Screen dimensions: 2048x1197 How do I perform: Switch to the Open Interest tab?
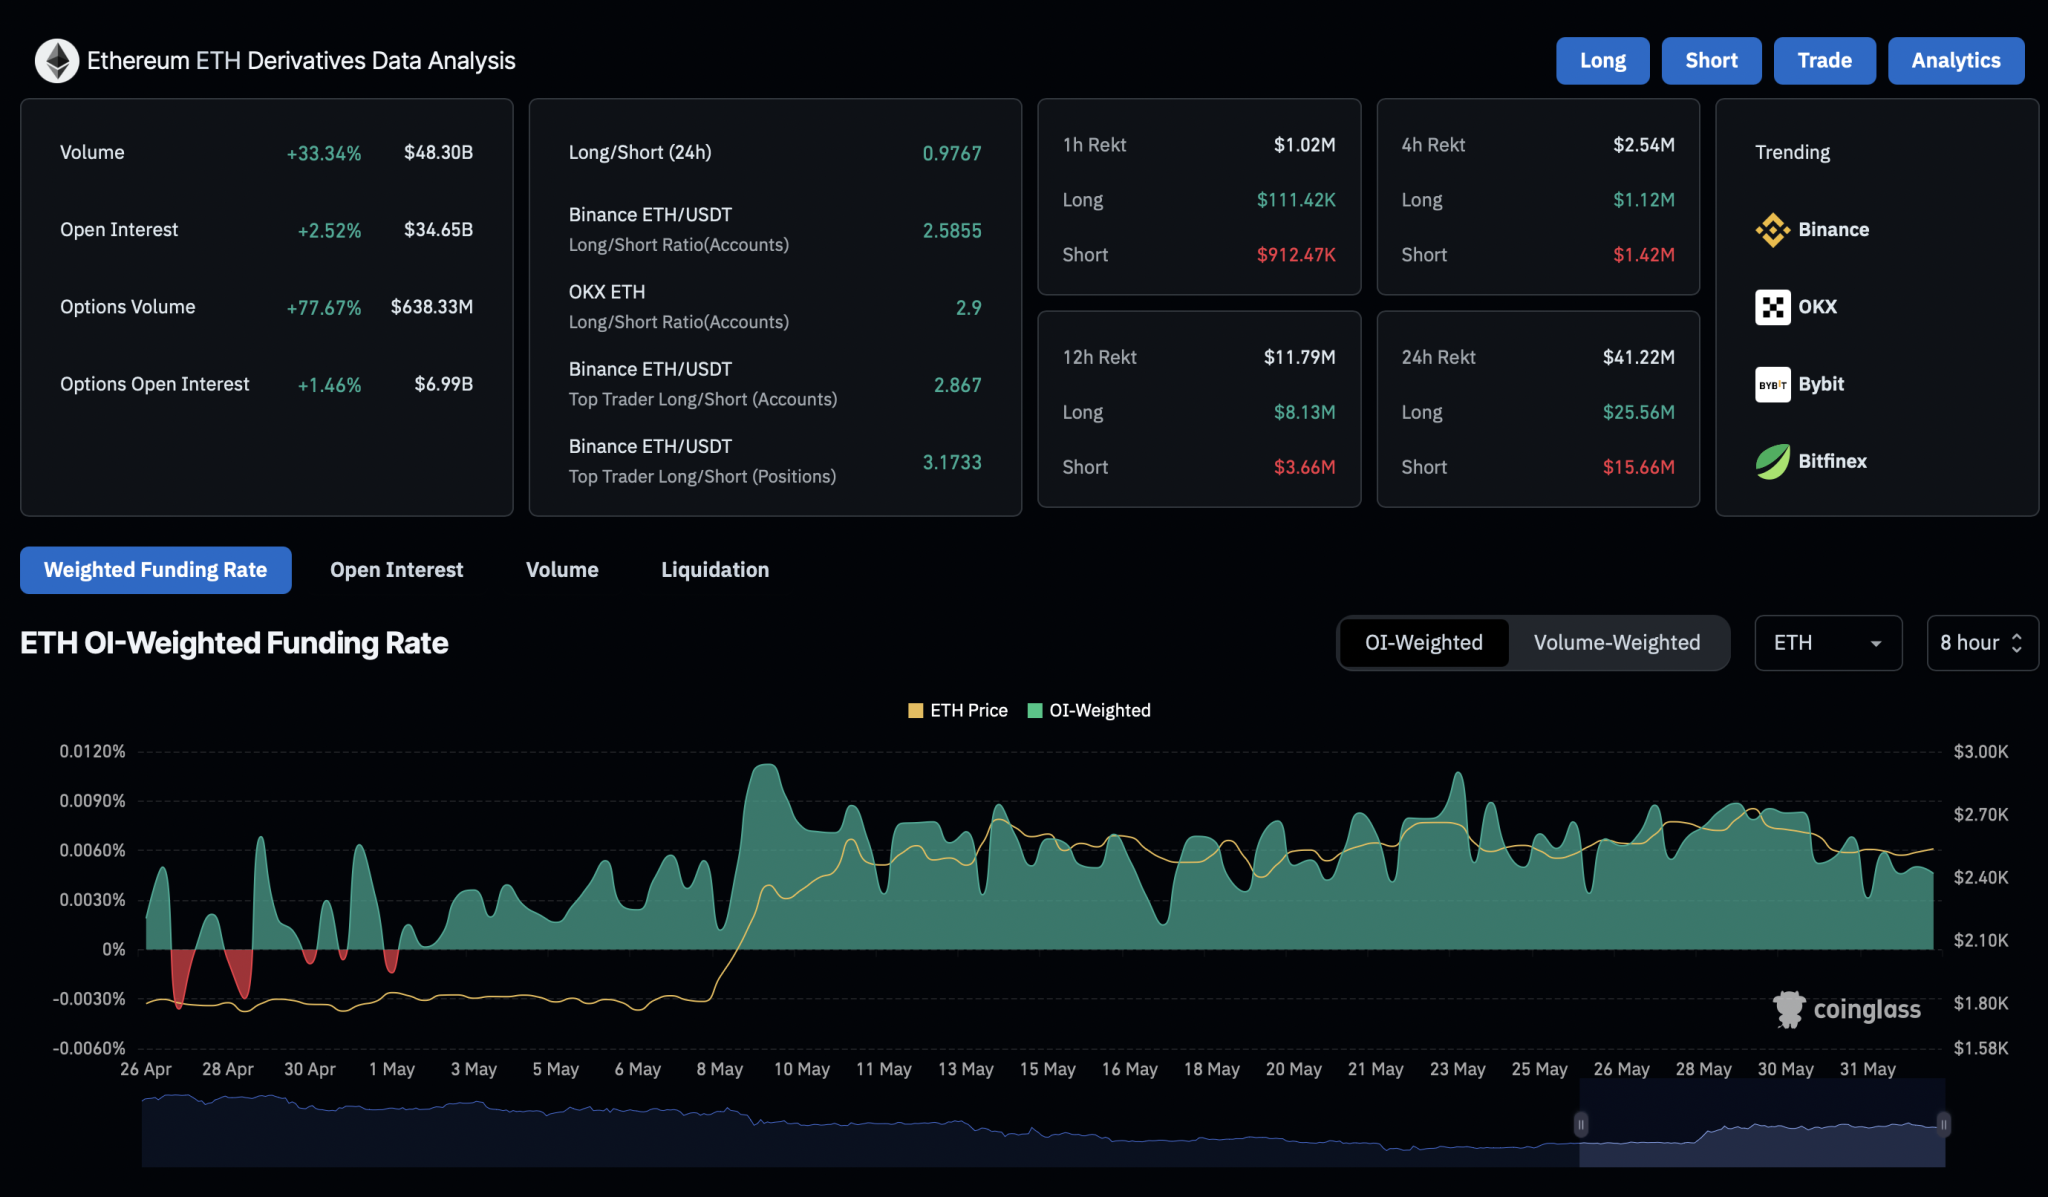(x=396, y=570)
